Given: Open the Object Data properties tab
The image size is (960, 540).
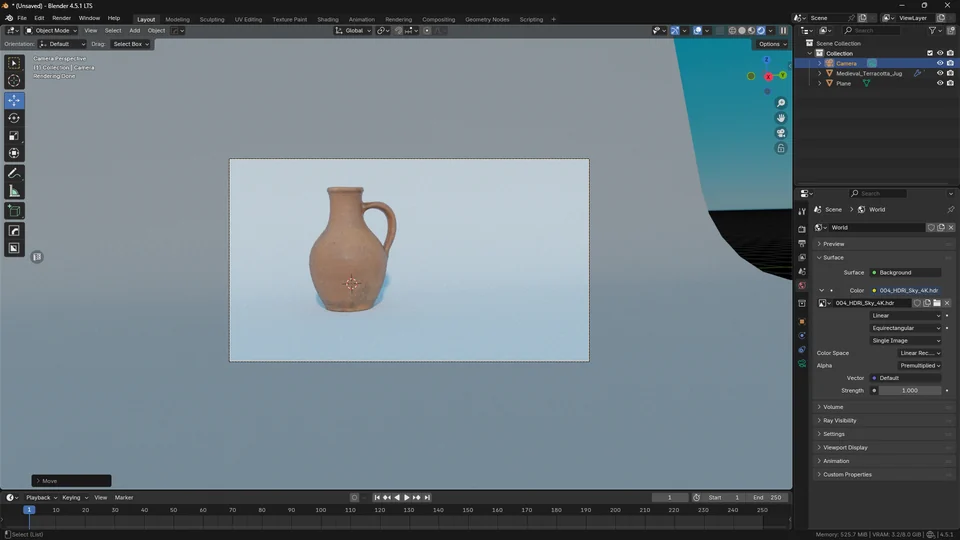Looking at the screenshot, I should pyautogui.click(x=802, y=364).
